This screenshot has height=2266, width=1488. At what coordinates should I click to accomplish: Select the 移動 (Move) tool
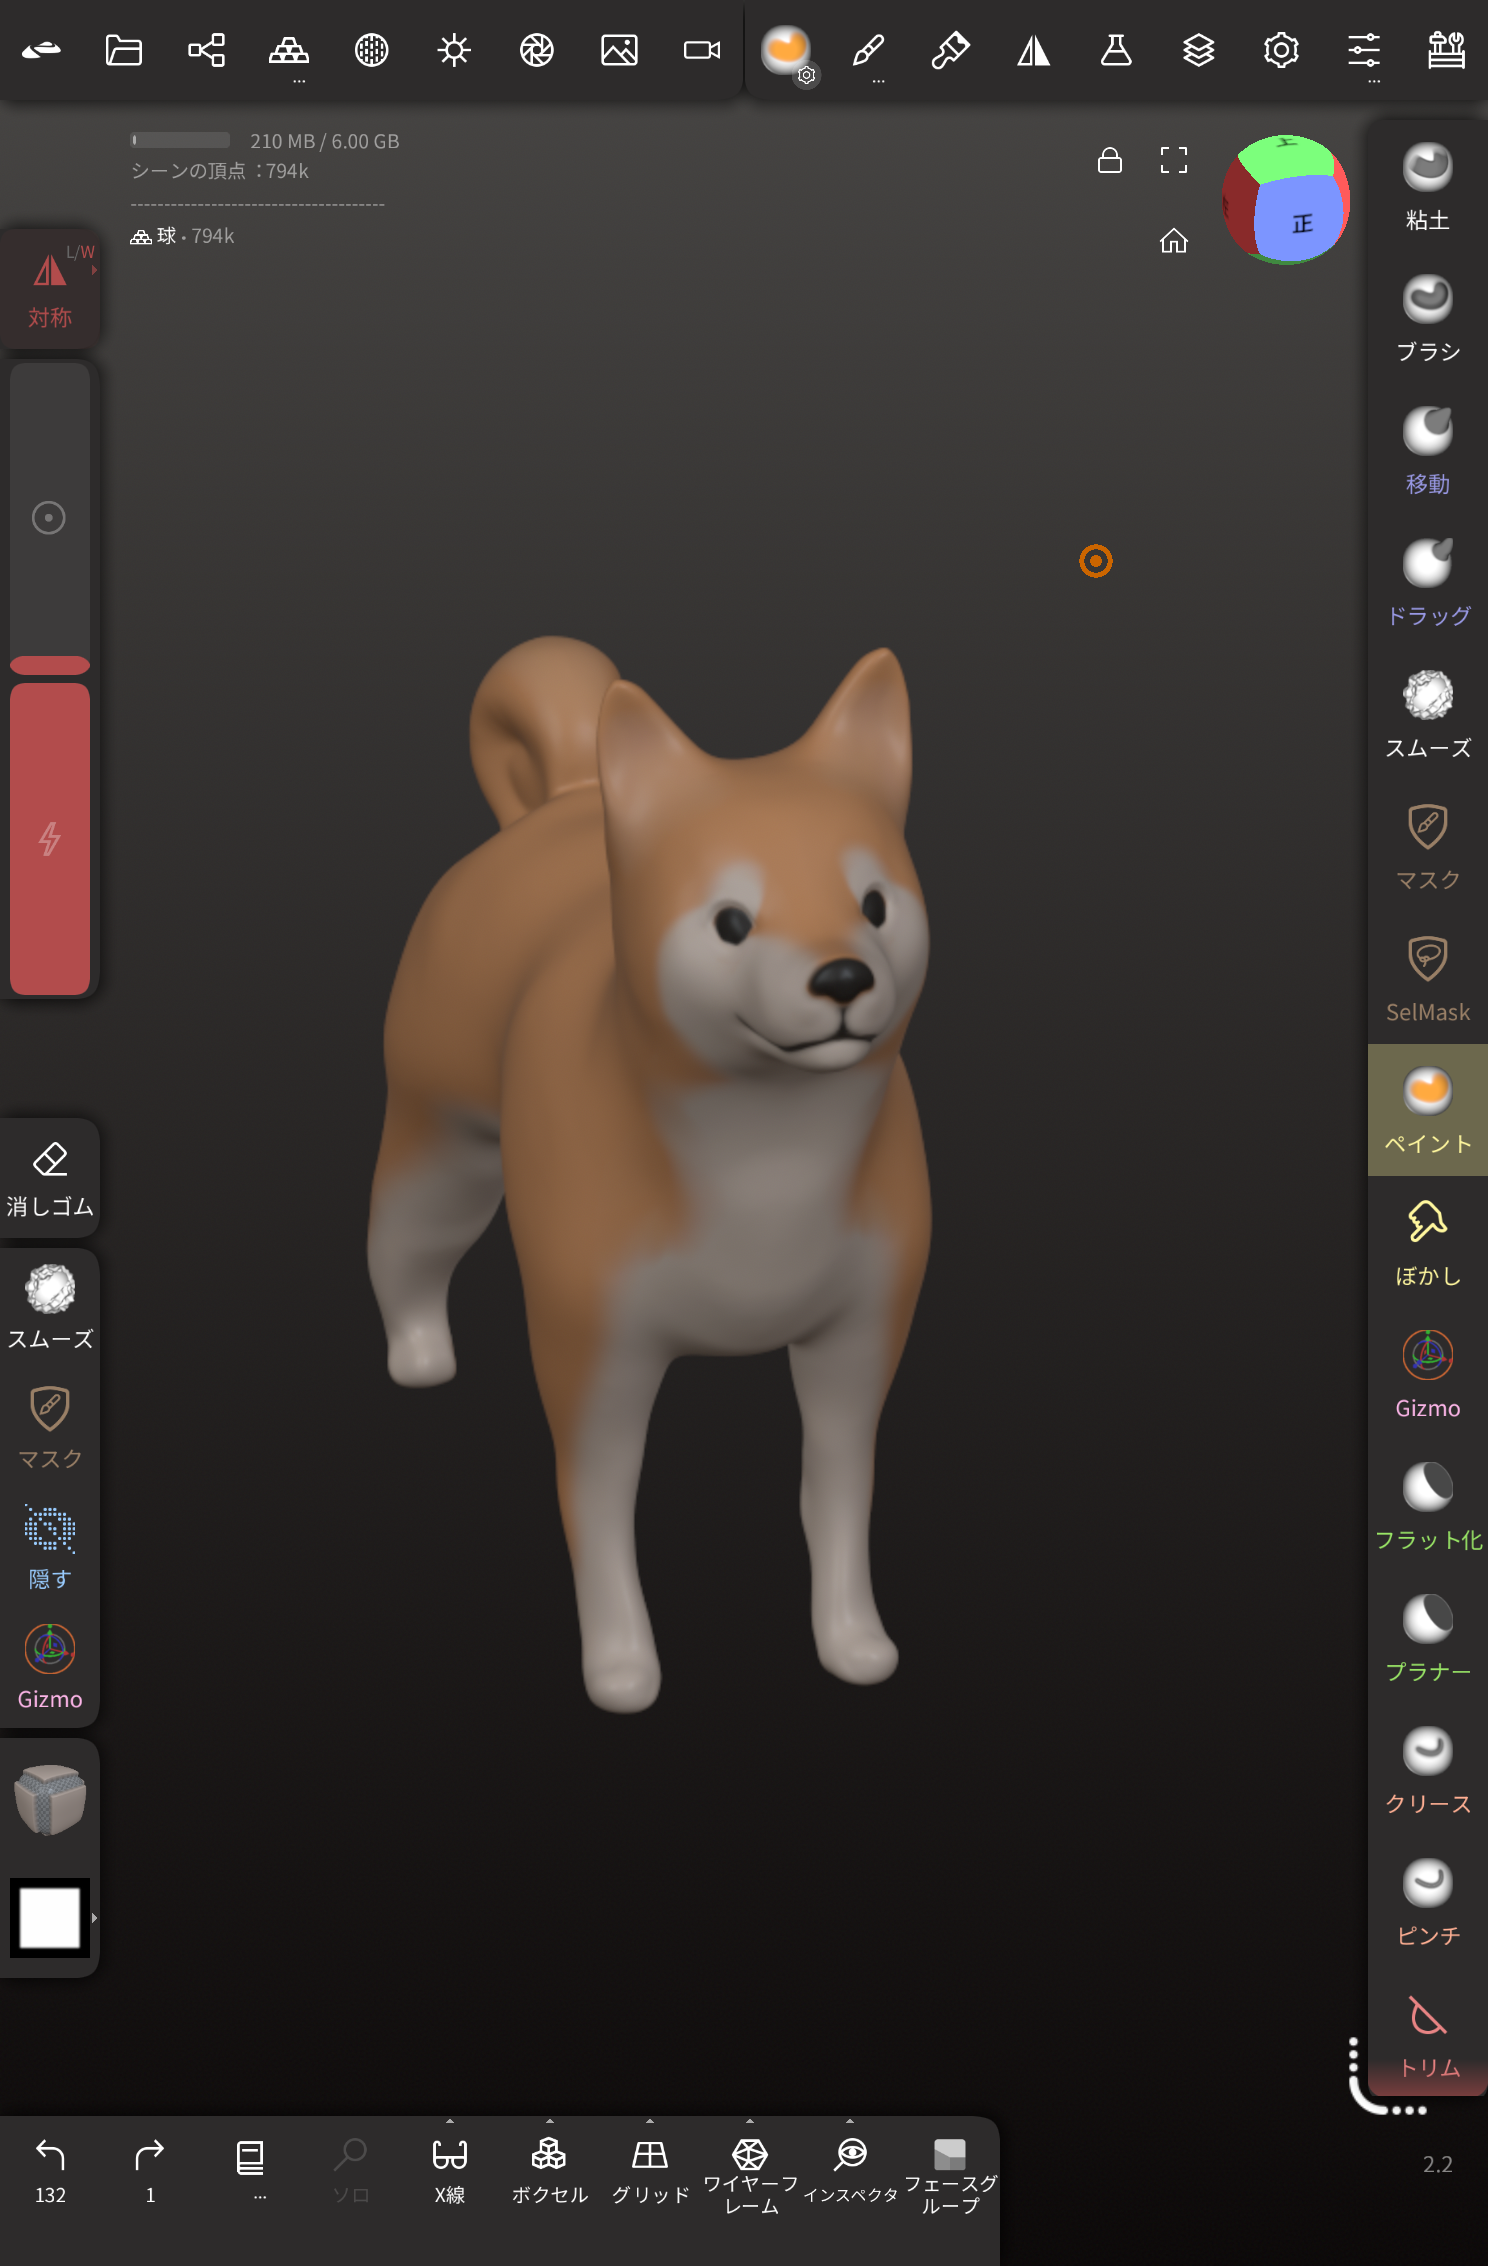[x=1427, y=450]
